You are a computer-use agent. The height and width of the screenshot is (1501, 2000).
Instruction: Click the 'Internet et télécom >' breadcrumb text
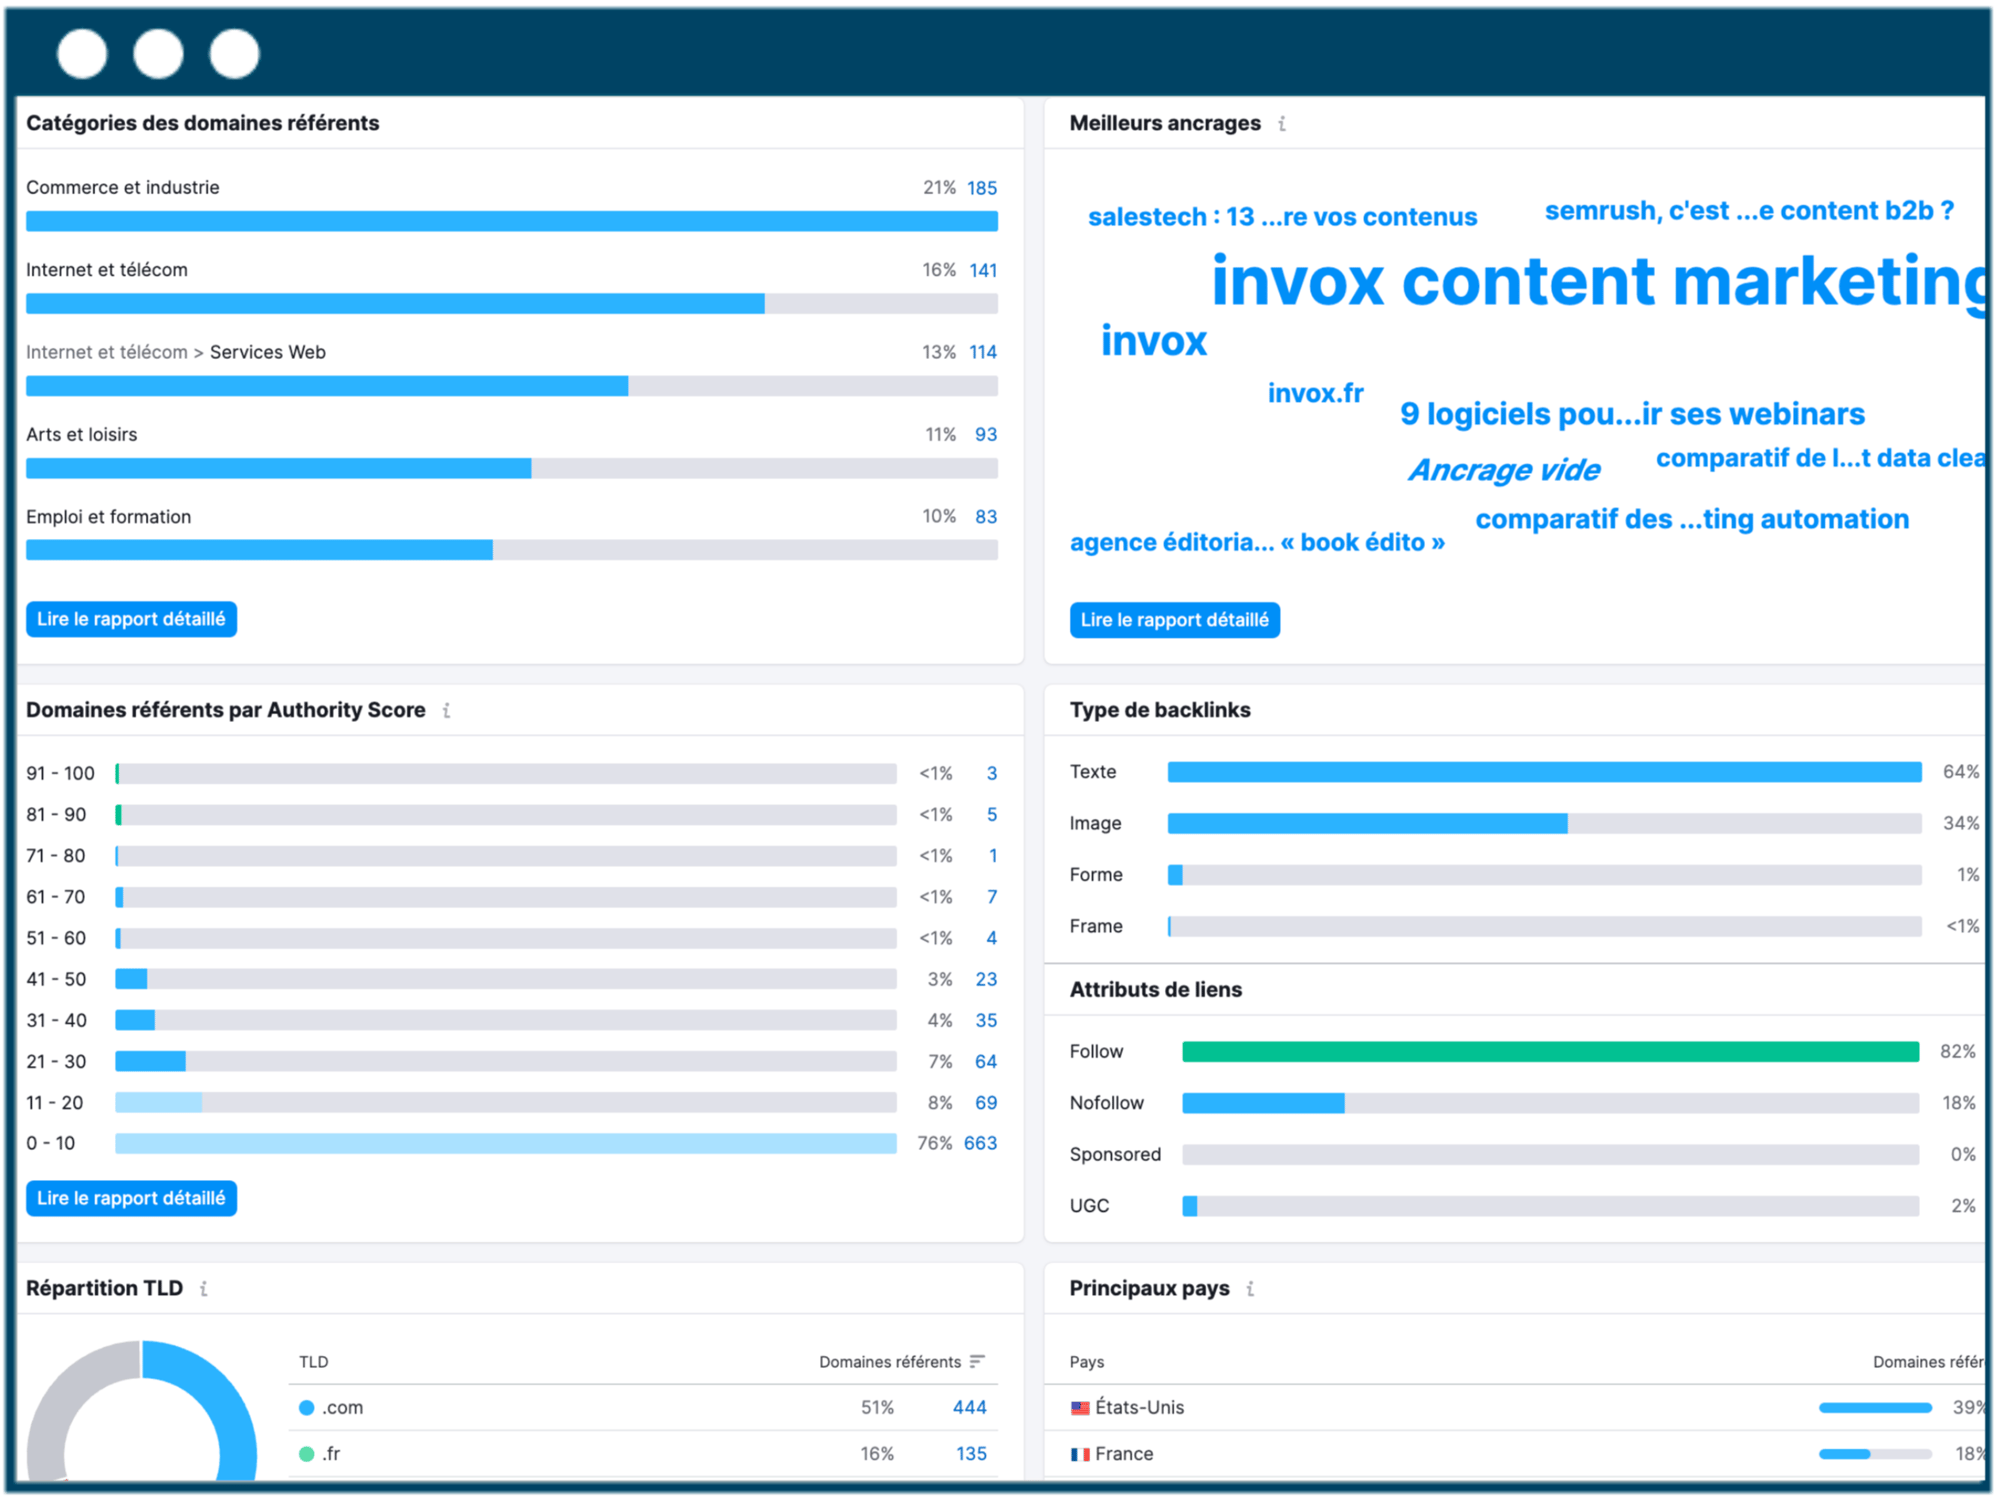tap(115, 353)
